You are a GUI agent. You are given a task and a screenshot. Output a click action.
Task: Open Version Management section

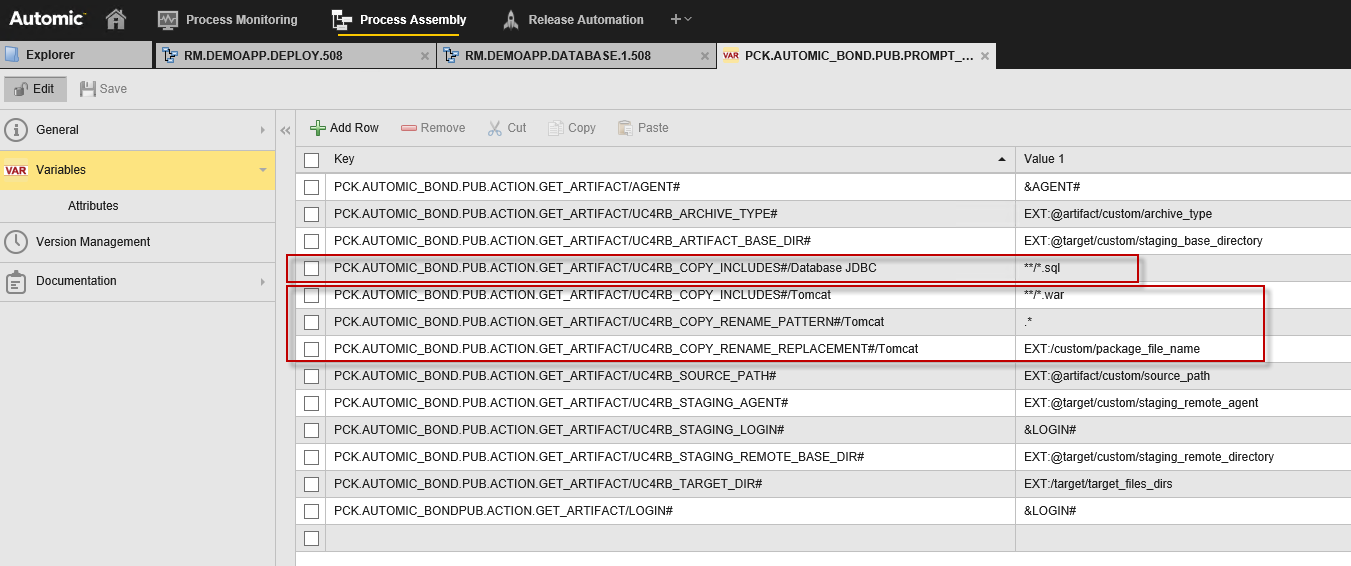point(137,242)
